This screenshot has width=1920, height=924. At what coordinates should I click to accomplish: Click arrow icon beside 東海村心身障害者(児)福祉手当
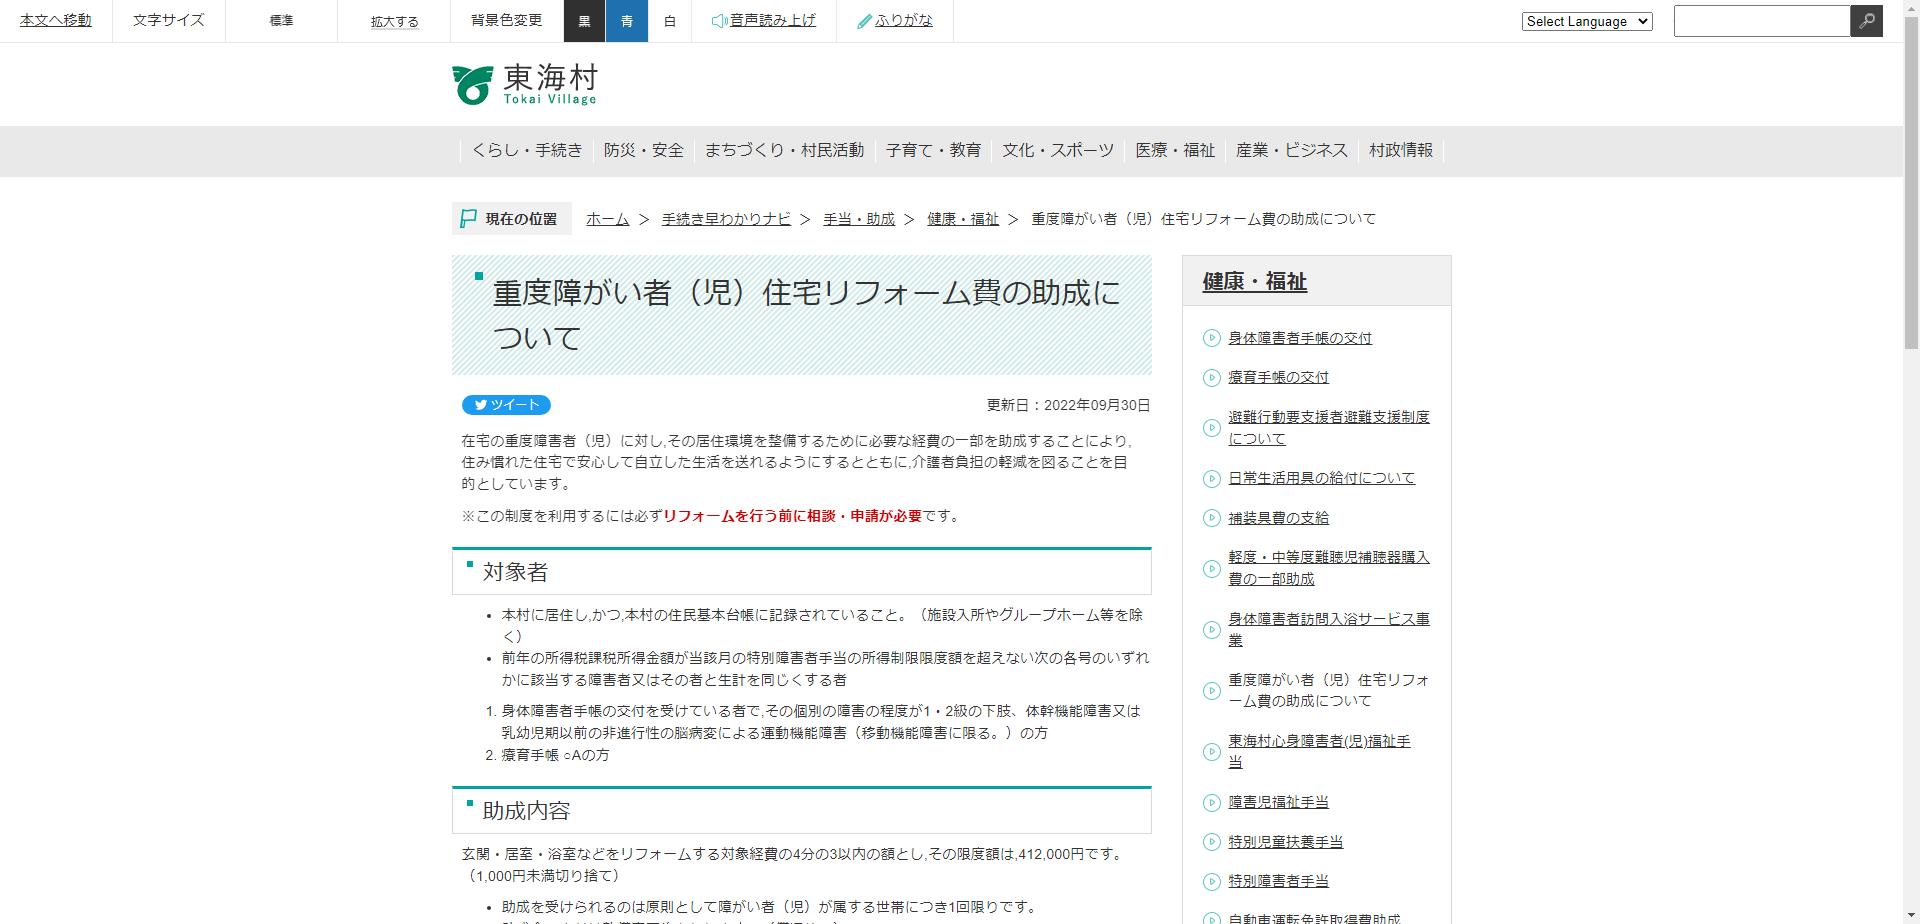1212,752
